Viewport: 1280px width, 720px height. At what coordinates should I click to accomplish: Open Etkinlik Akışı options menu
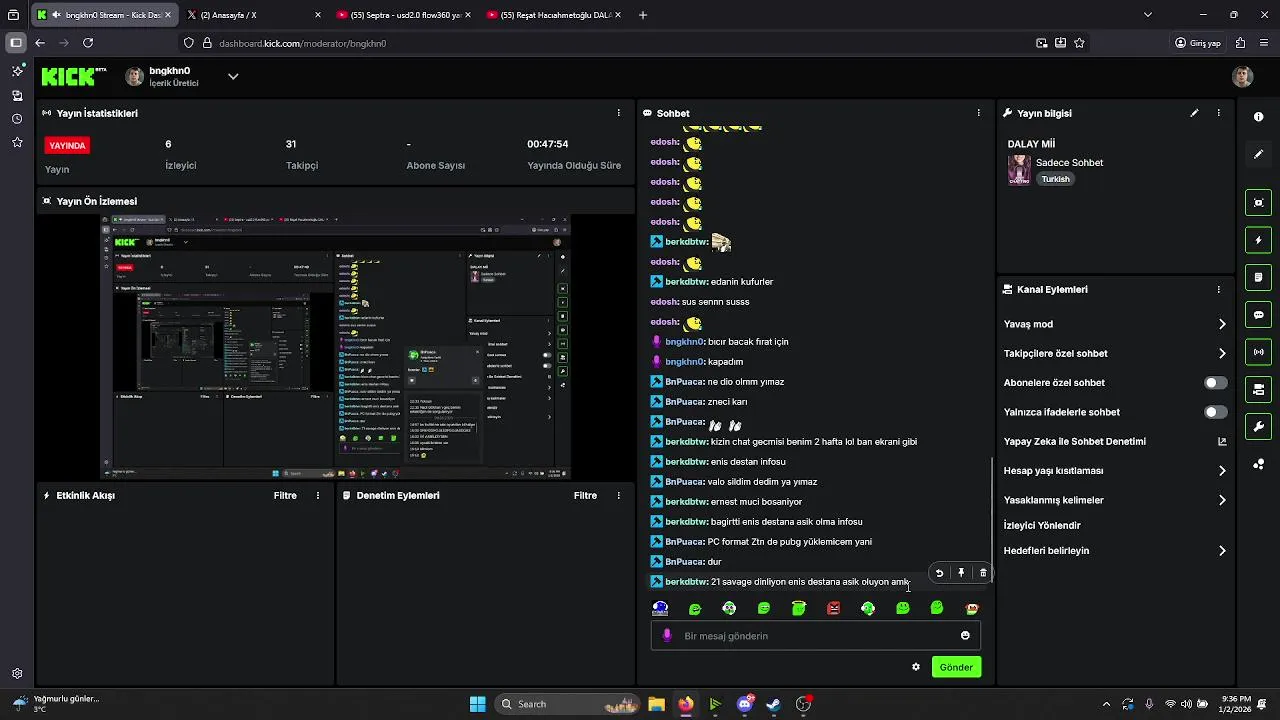click(318, 495)
